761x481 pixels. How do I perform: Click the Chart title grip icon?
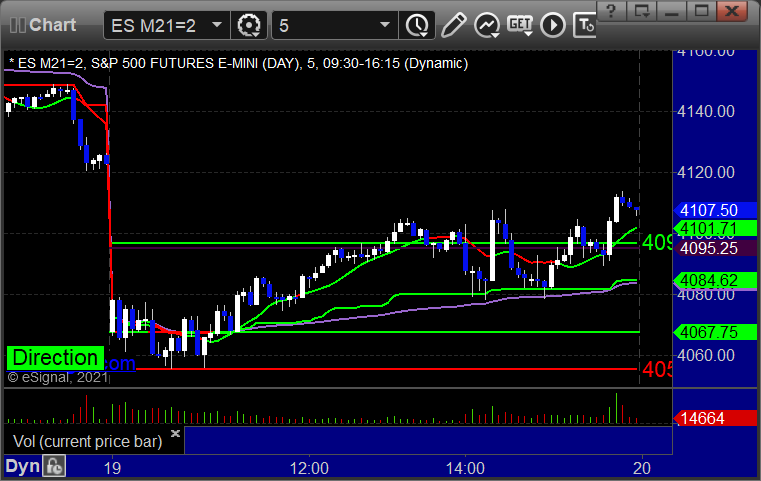pos(17,25)
